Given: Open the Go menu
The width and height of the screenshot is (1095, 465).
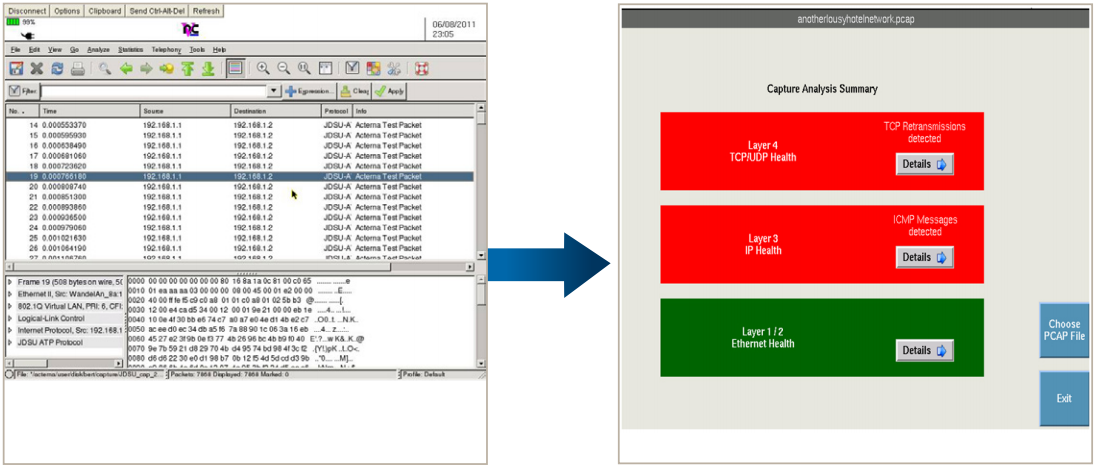Looking at the screenshot, I should point(74,50).
